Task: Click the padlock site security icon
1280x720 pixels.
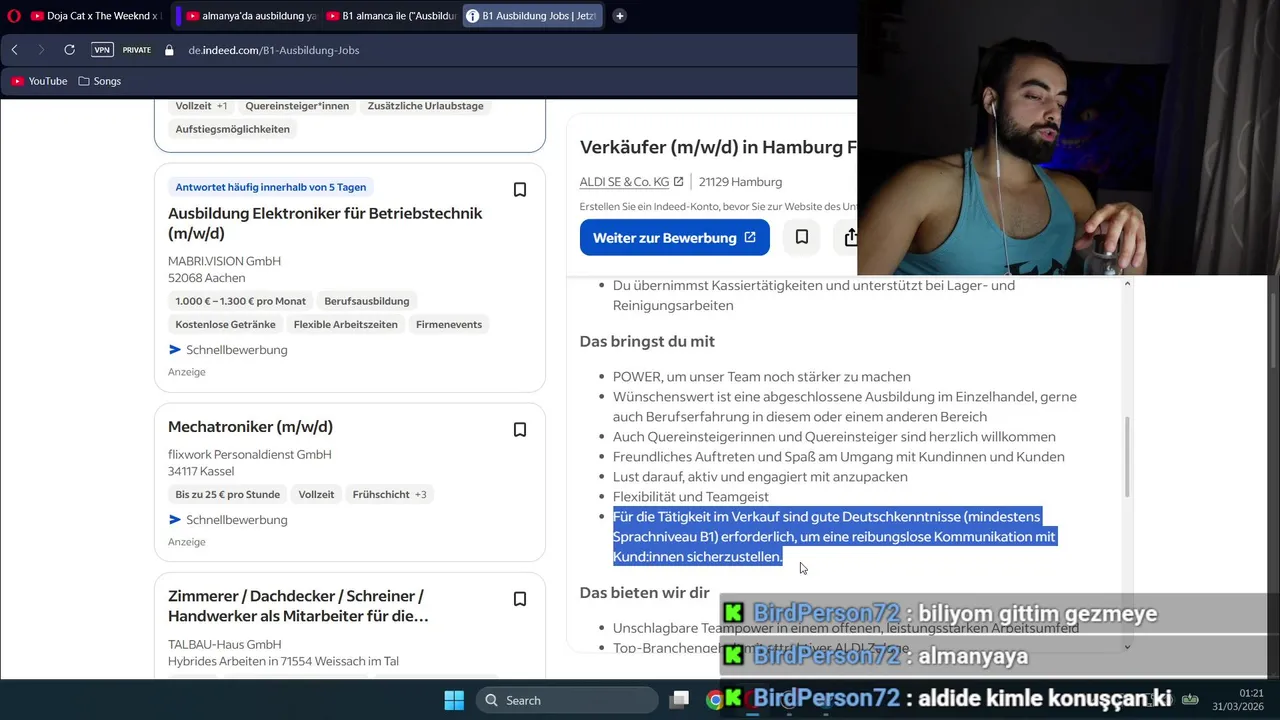Action: (169, 50)
